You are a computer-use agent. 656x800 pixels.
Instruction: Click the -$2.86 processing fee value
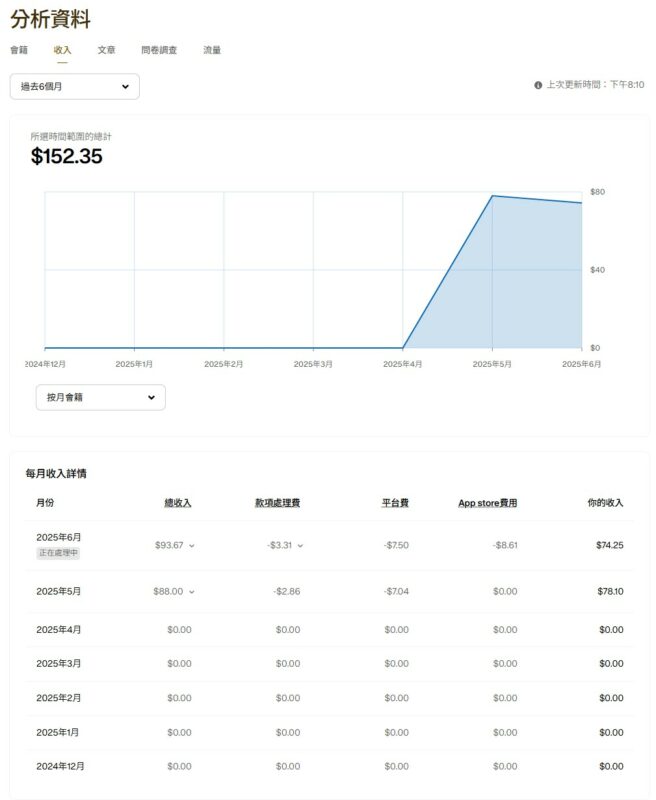click(287, 591)
